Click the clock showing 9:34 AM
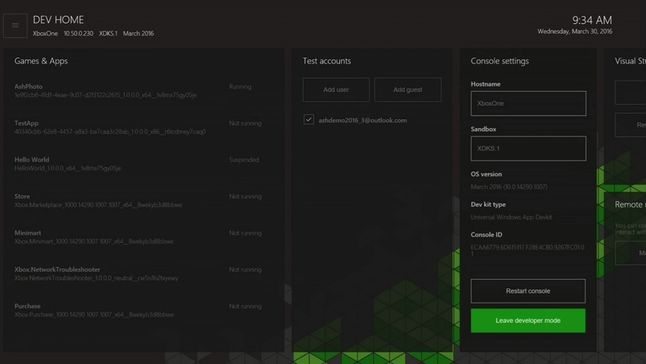 592,20
